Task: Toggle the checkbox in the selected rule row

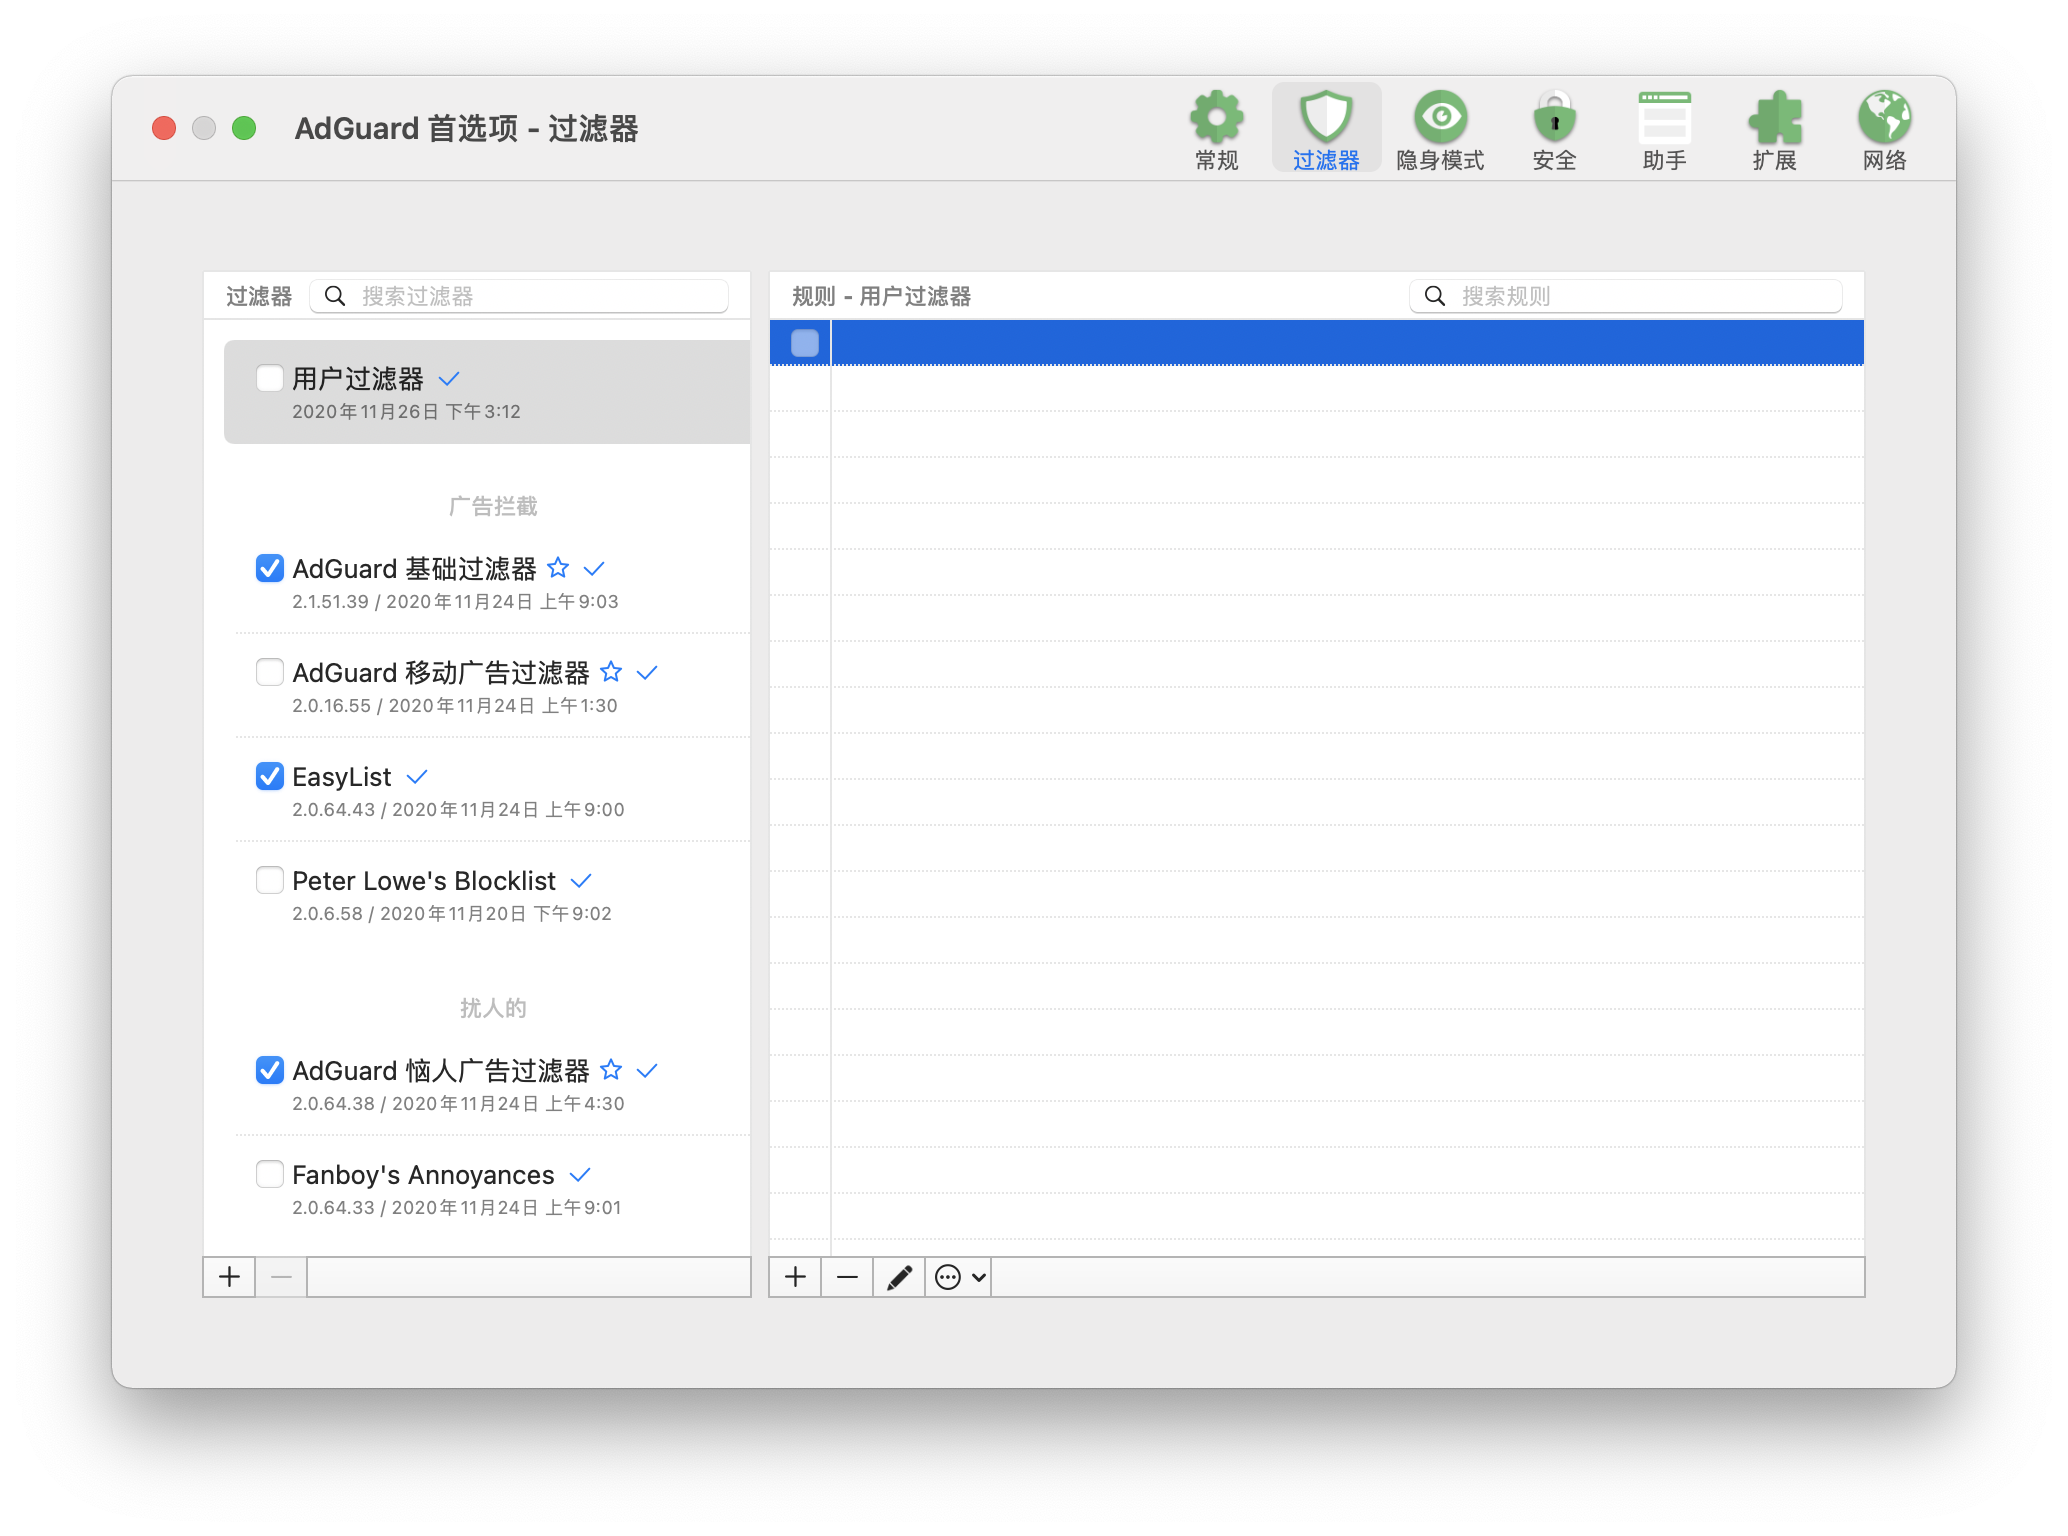Action: point(805,343)
